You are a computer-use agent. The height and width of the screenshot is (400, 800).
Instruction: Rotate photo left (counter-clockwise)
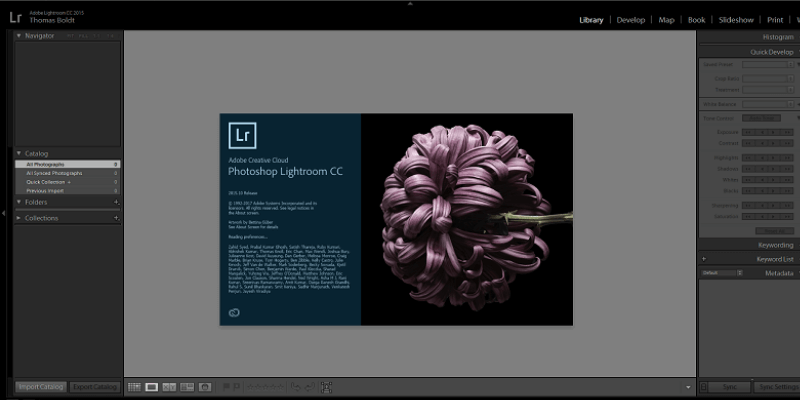pyautogui.click(x=295, y=387)
